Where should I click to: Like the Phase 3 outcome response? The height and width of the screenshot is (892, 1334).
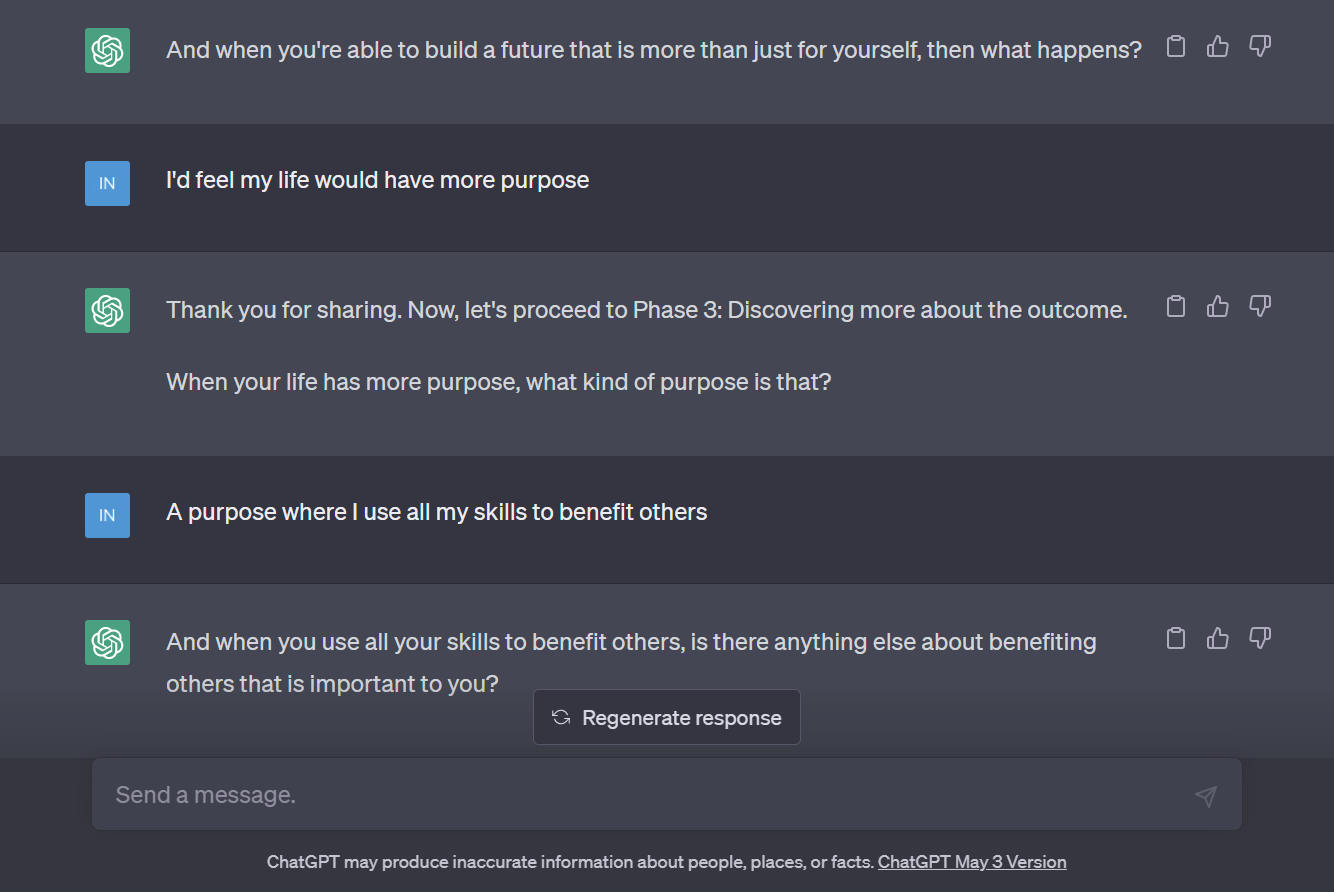[x=1218, y=306]
